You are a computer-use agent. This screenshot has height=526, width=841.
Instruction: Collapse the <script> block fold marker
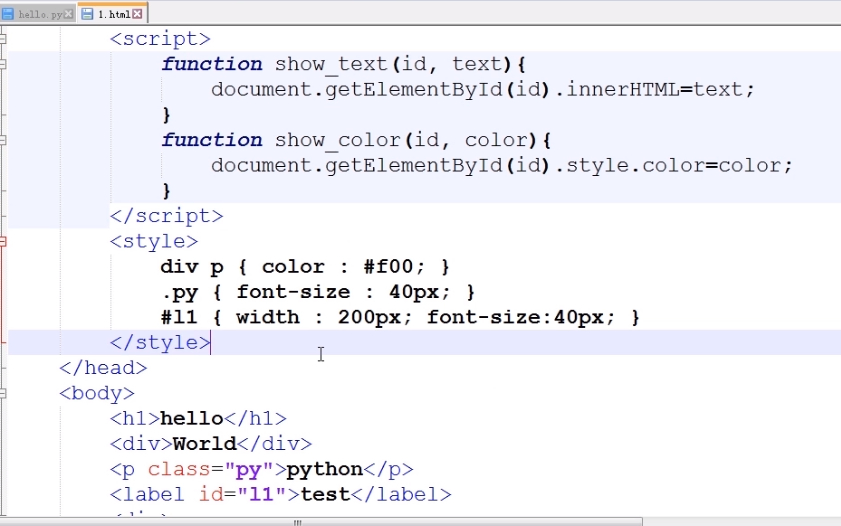coord(3,39)
